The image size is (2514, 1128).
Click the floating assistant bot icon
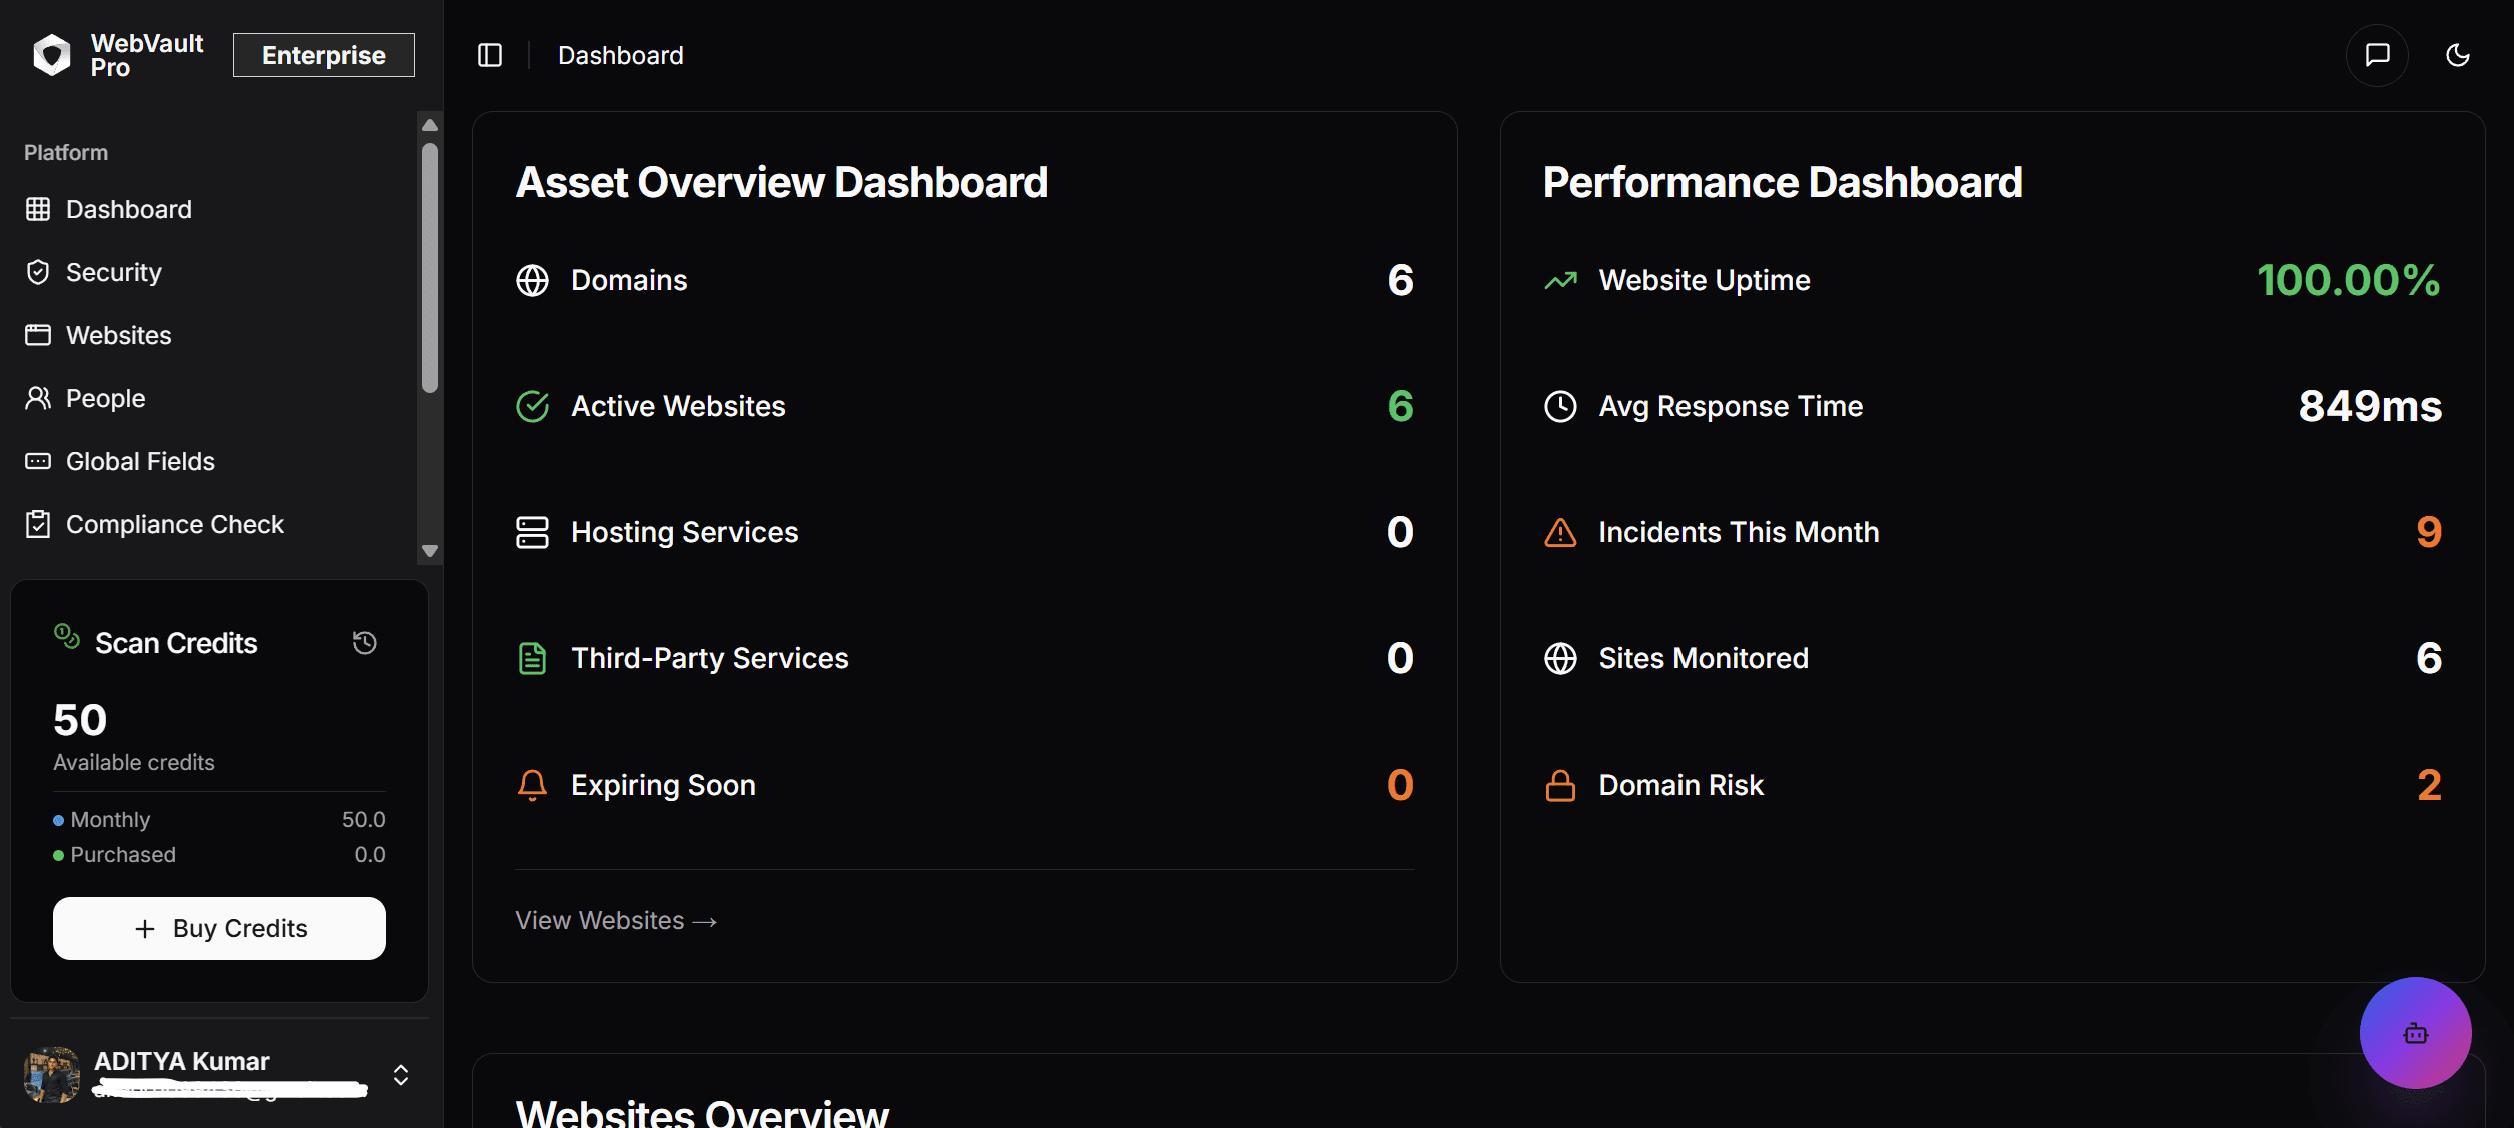point(2414,1033)
